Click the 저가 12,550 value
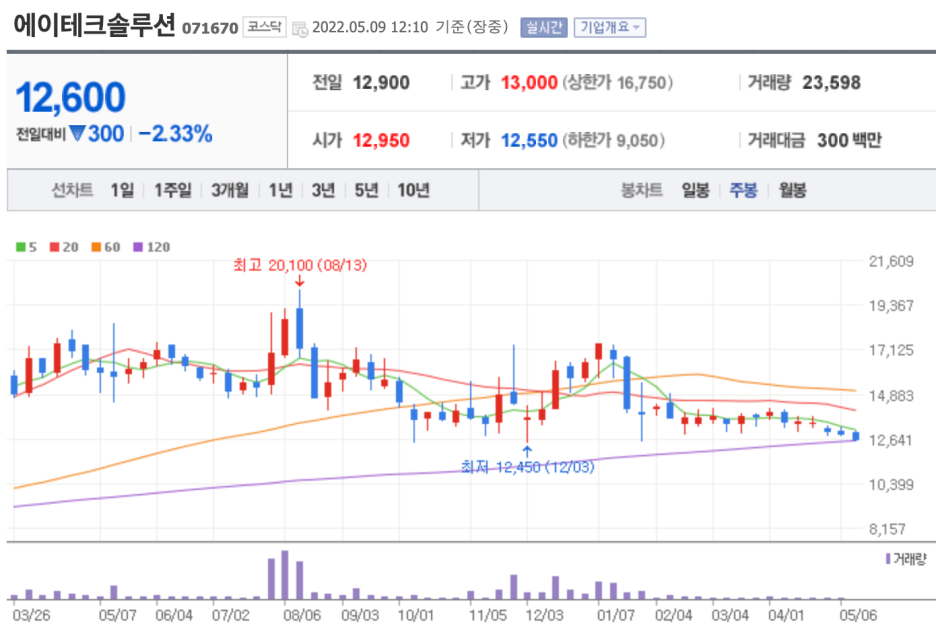The image size is (936, 634). pos(529,140)
